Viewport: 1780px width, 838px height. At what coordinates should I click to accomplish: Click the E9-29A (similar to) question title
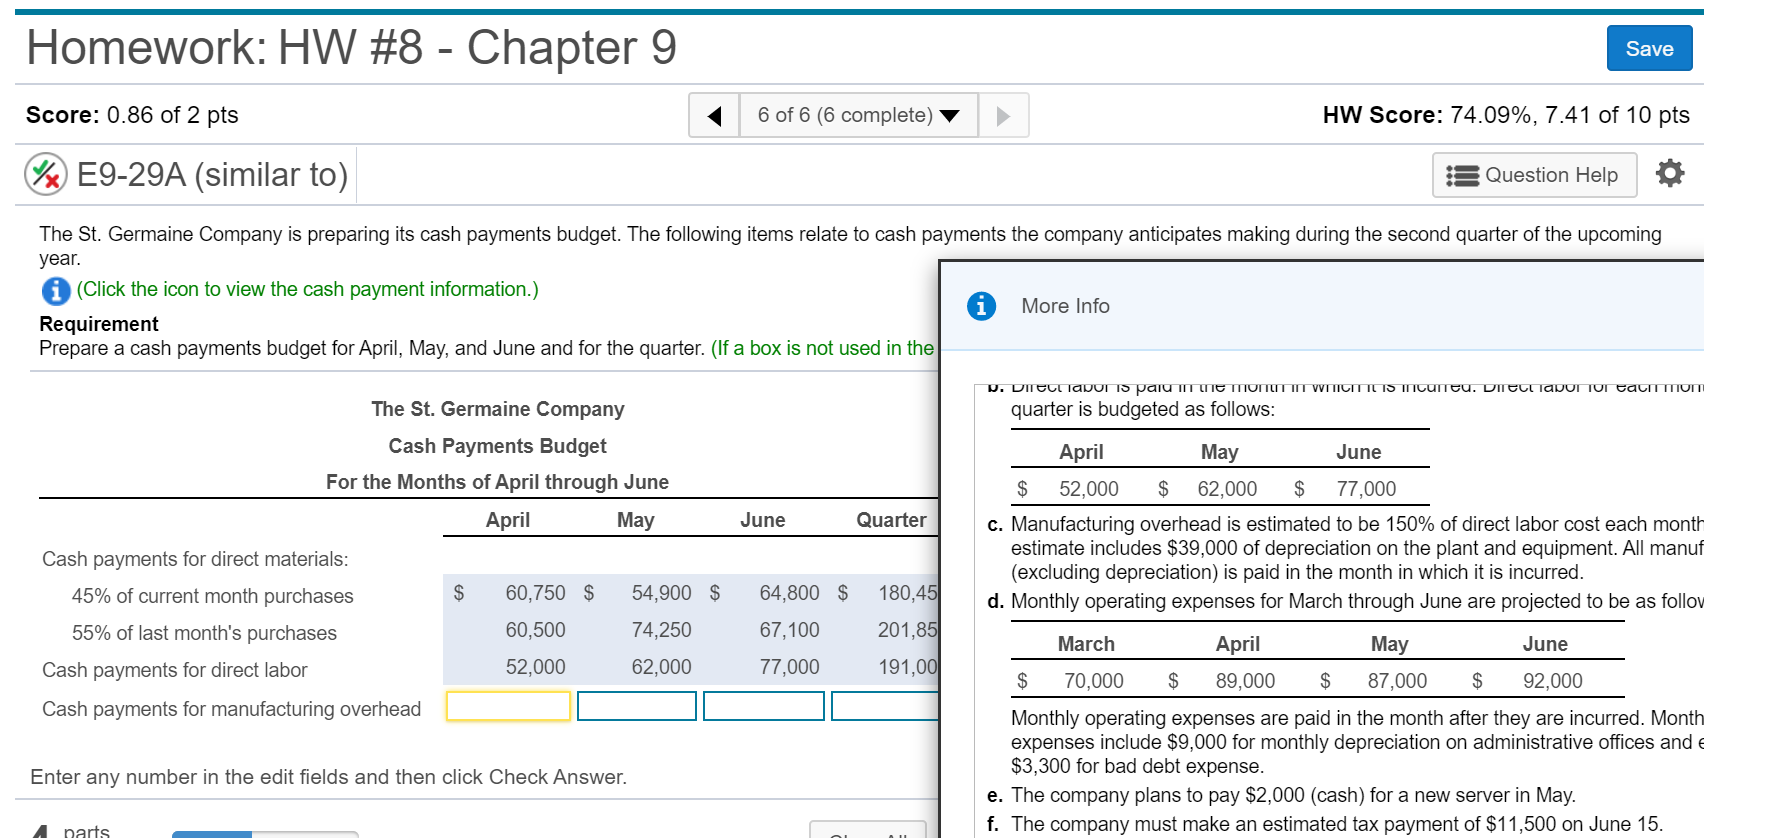click(212, 175)
